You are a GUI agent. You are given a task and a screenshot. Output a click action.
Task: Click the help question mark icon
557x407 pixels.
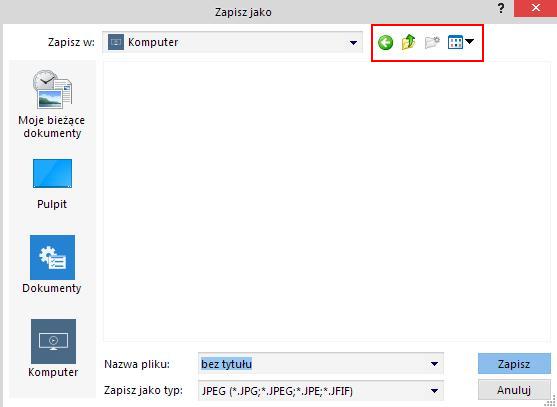coord(501,8)
